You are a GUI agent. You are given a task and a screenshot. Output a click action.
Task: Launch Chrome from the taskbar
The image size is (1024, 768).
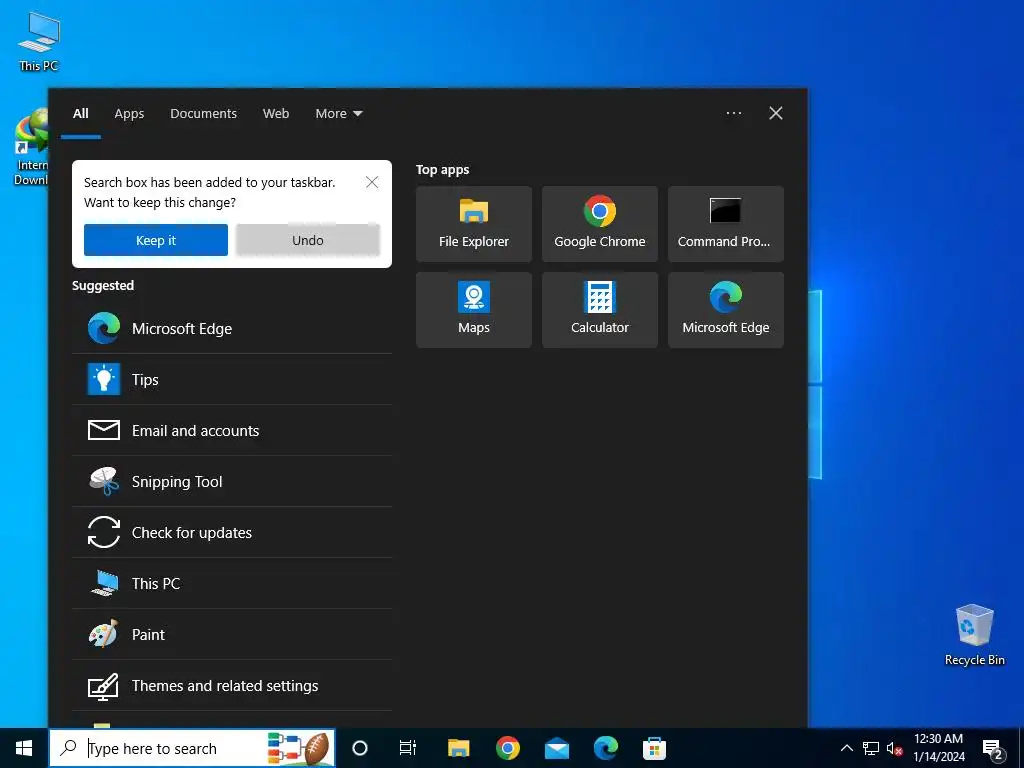coord(507,748)
